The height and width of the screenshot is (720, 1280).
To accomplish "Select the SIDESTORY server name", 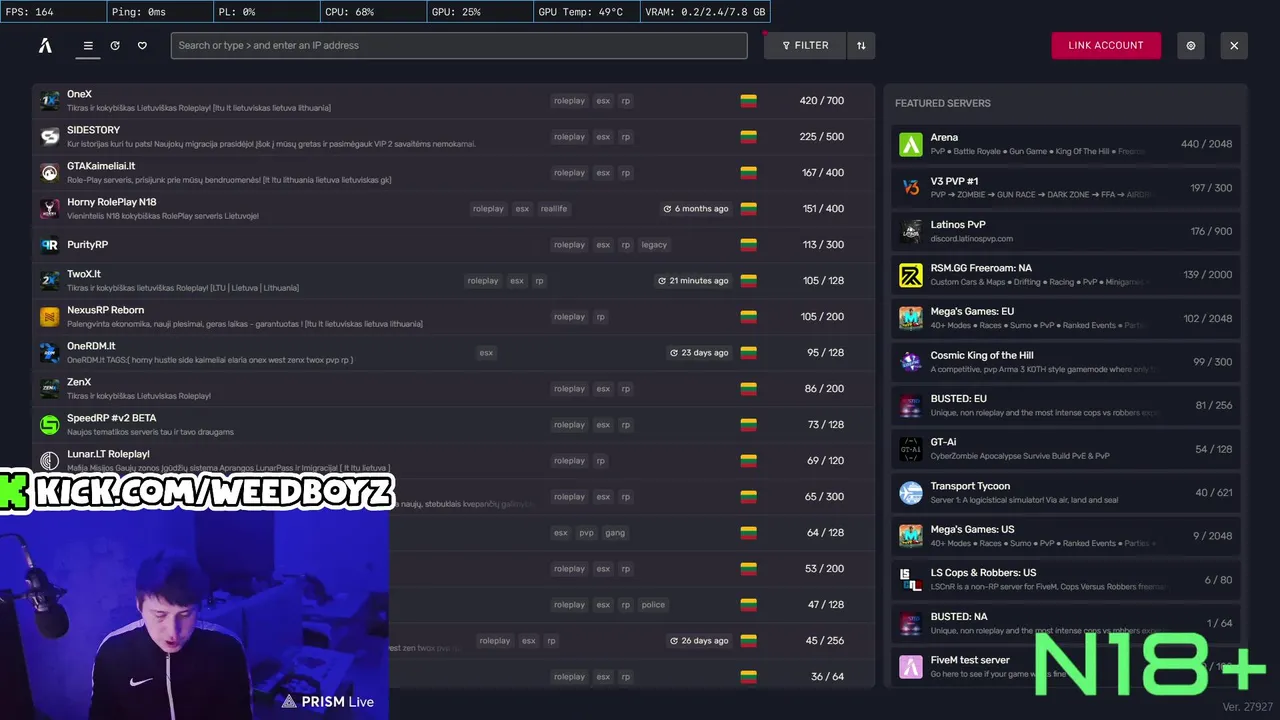I will tap(93, 130).
